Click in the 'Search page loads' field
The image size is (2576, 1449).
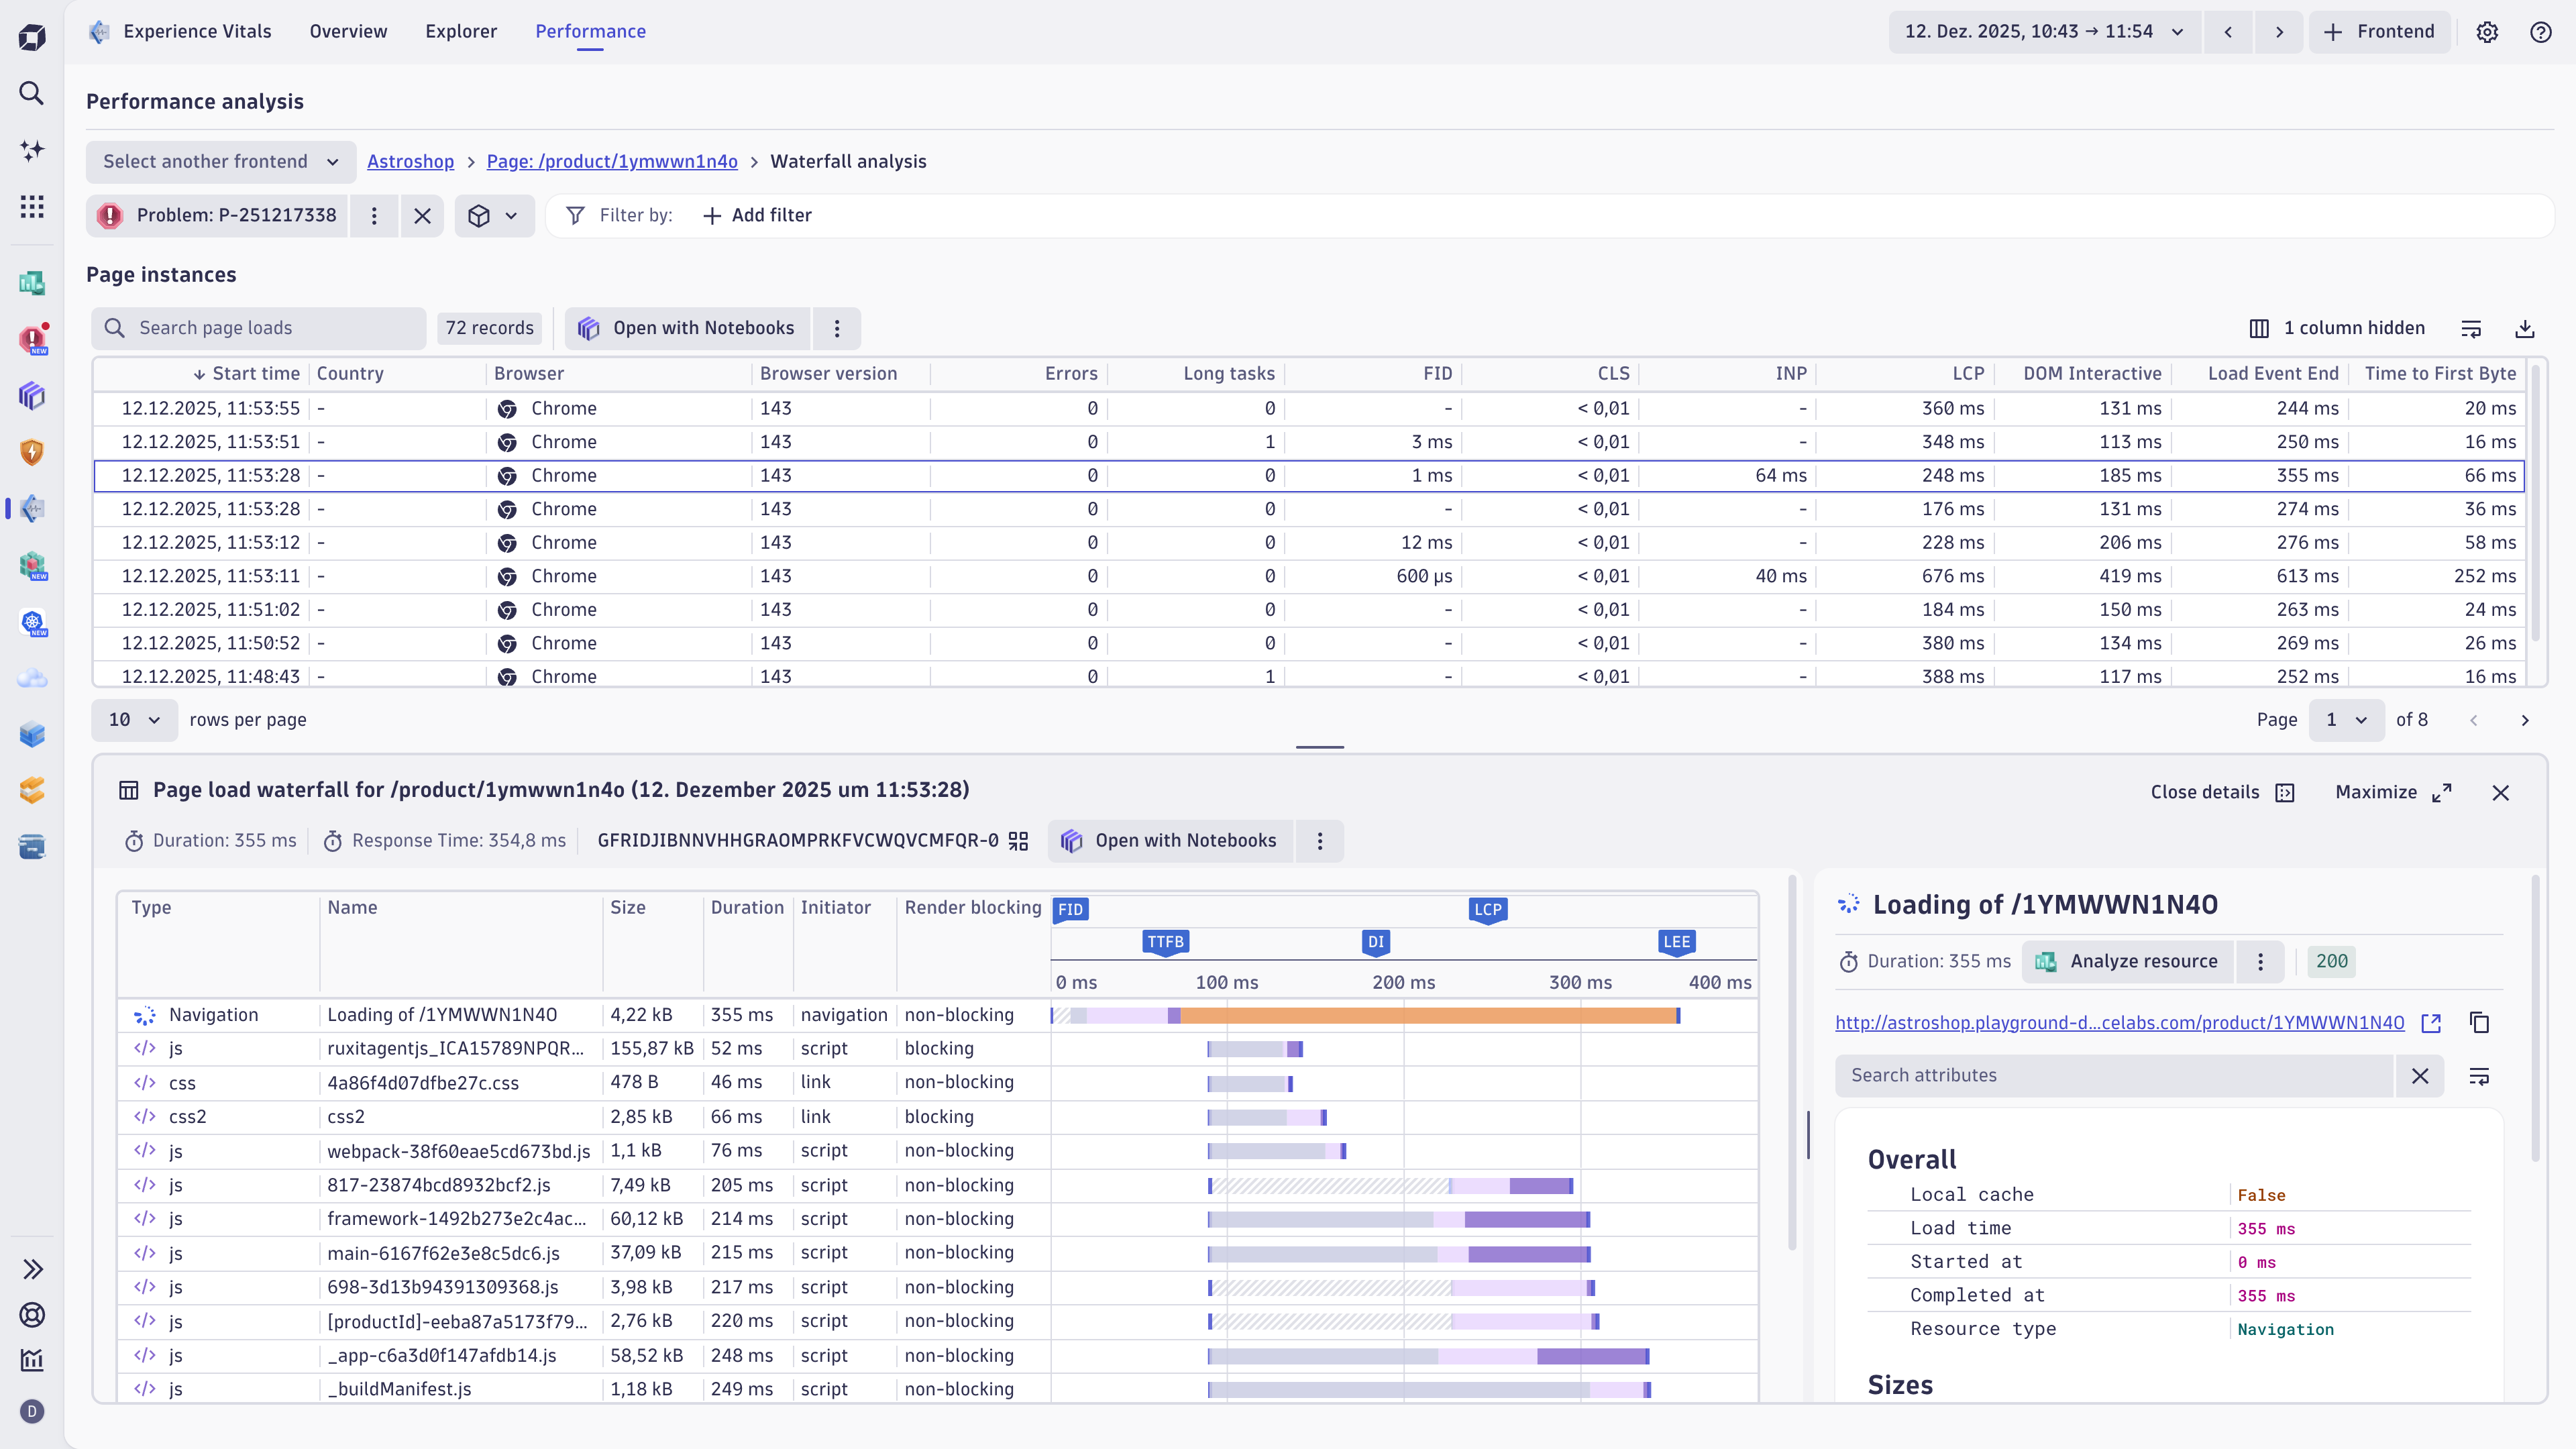pos(258,327)
